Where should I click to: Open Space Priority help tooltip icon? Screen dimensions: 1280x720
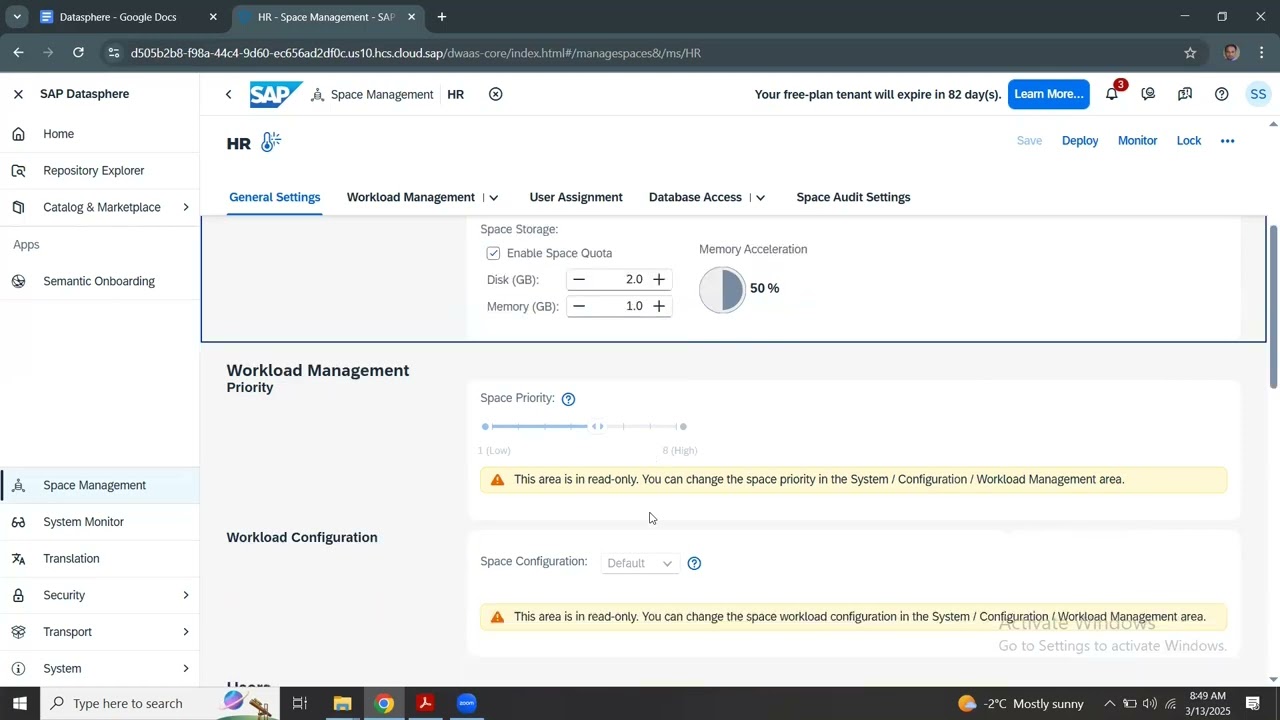(568, 399)
